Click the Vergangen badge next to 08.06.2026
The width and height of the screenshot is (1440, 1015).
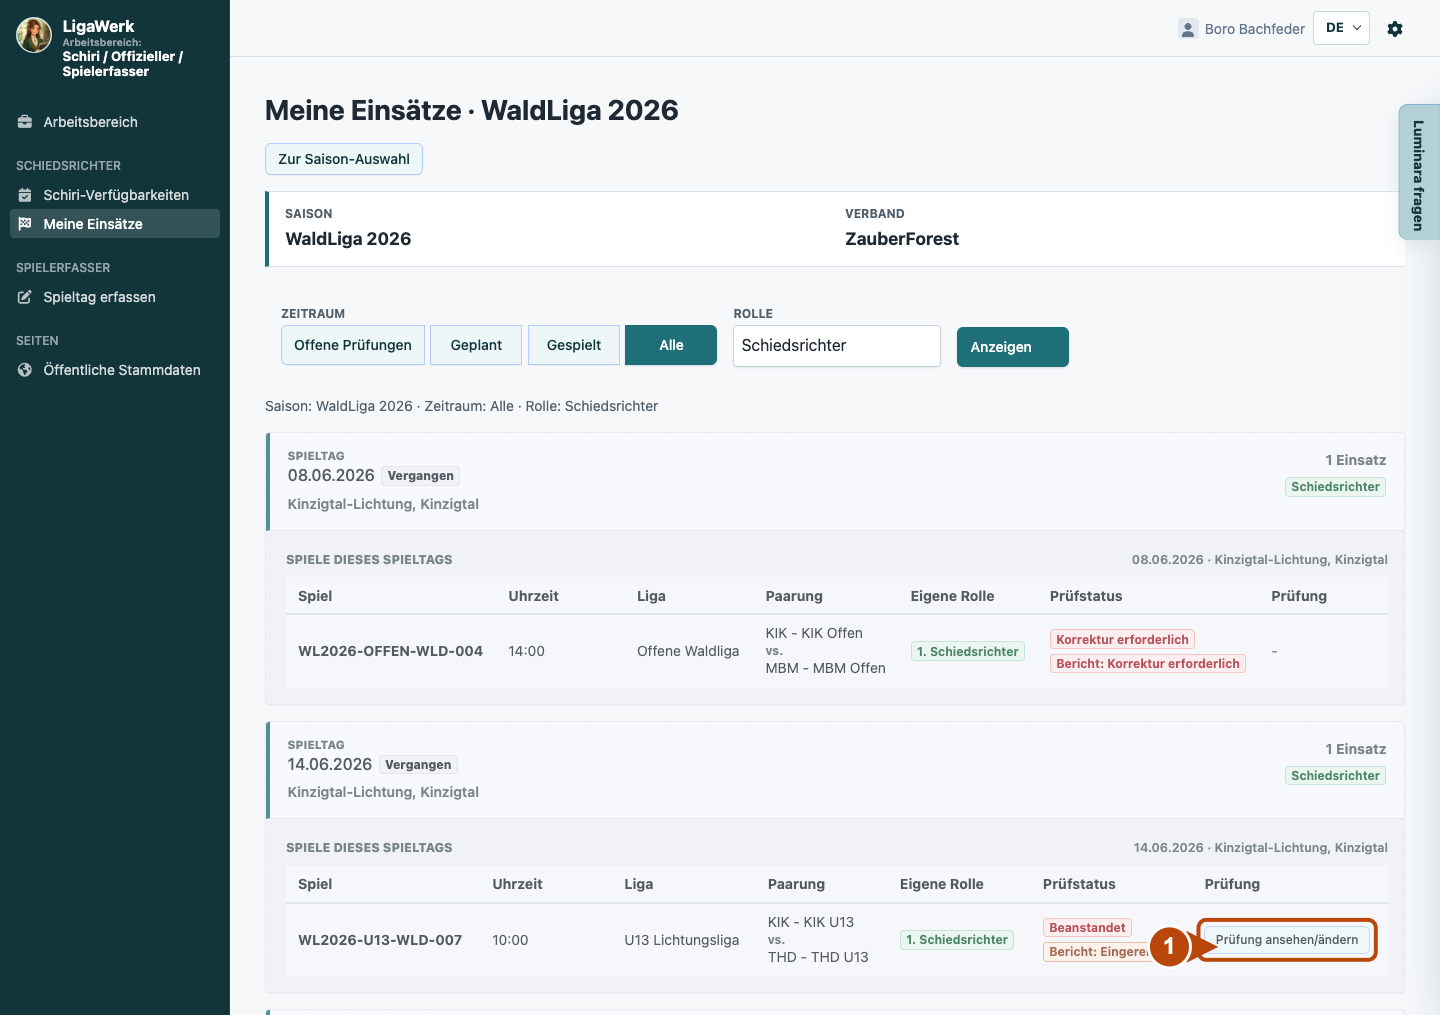[421, 476]
